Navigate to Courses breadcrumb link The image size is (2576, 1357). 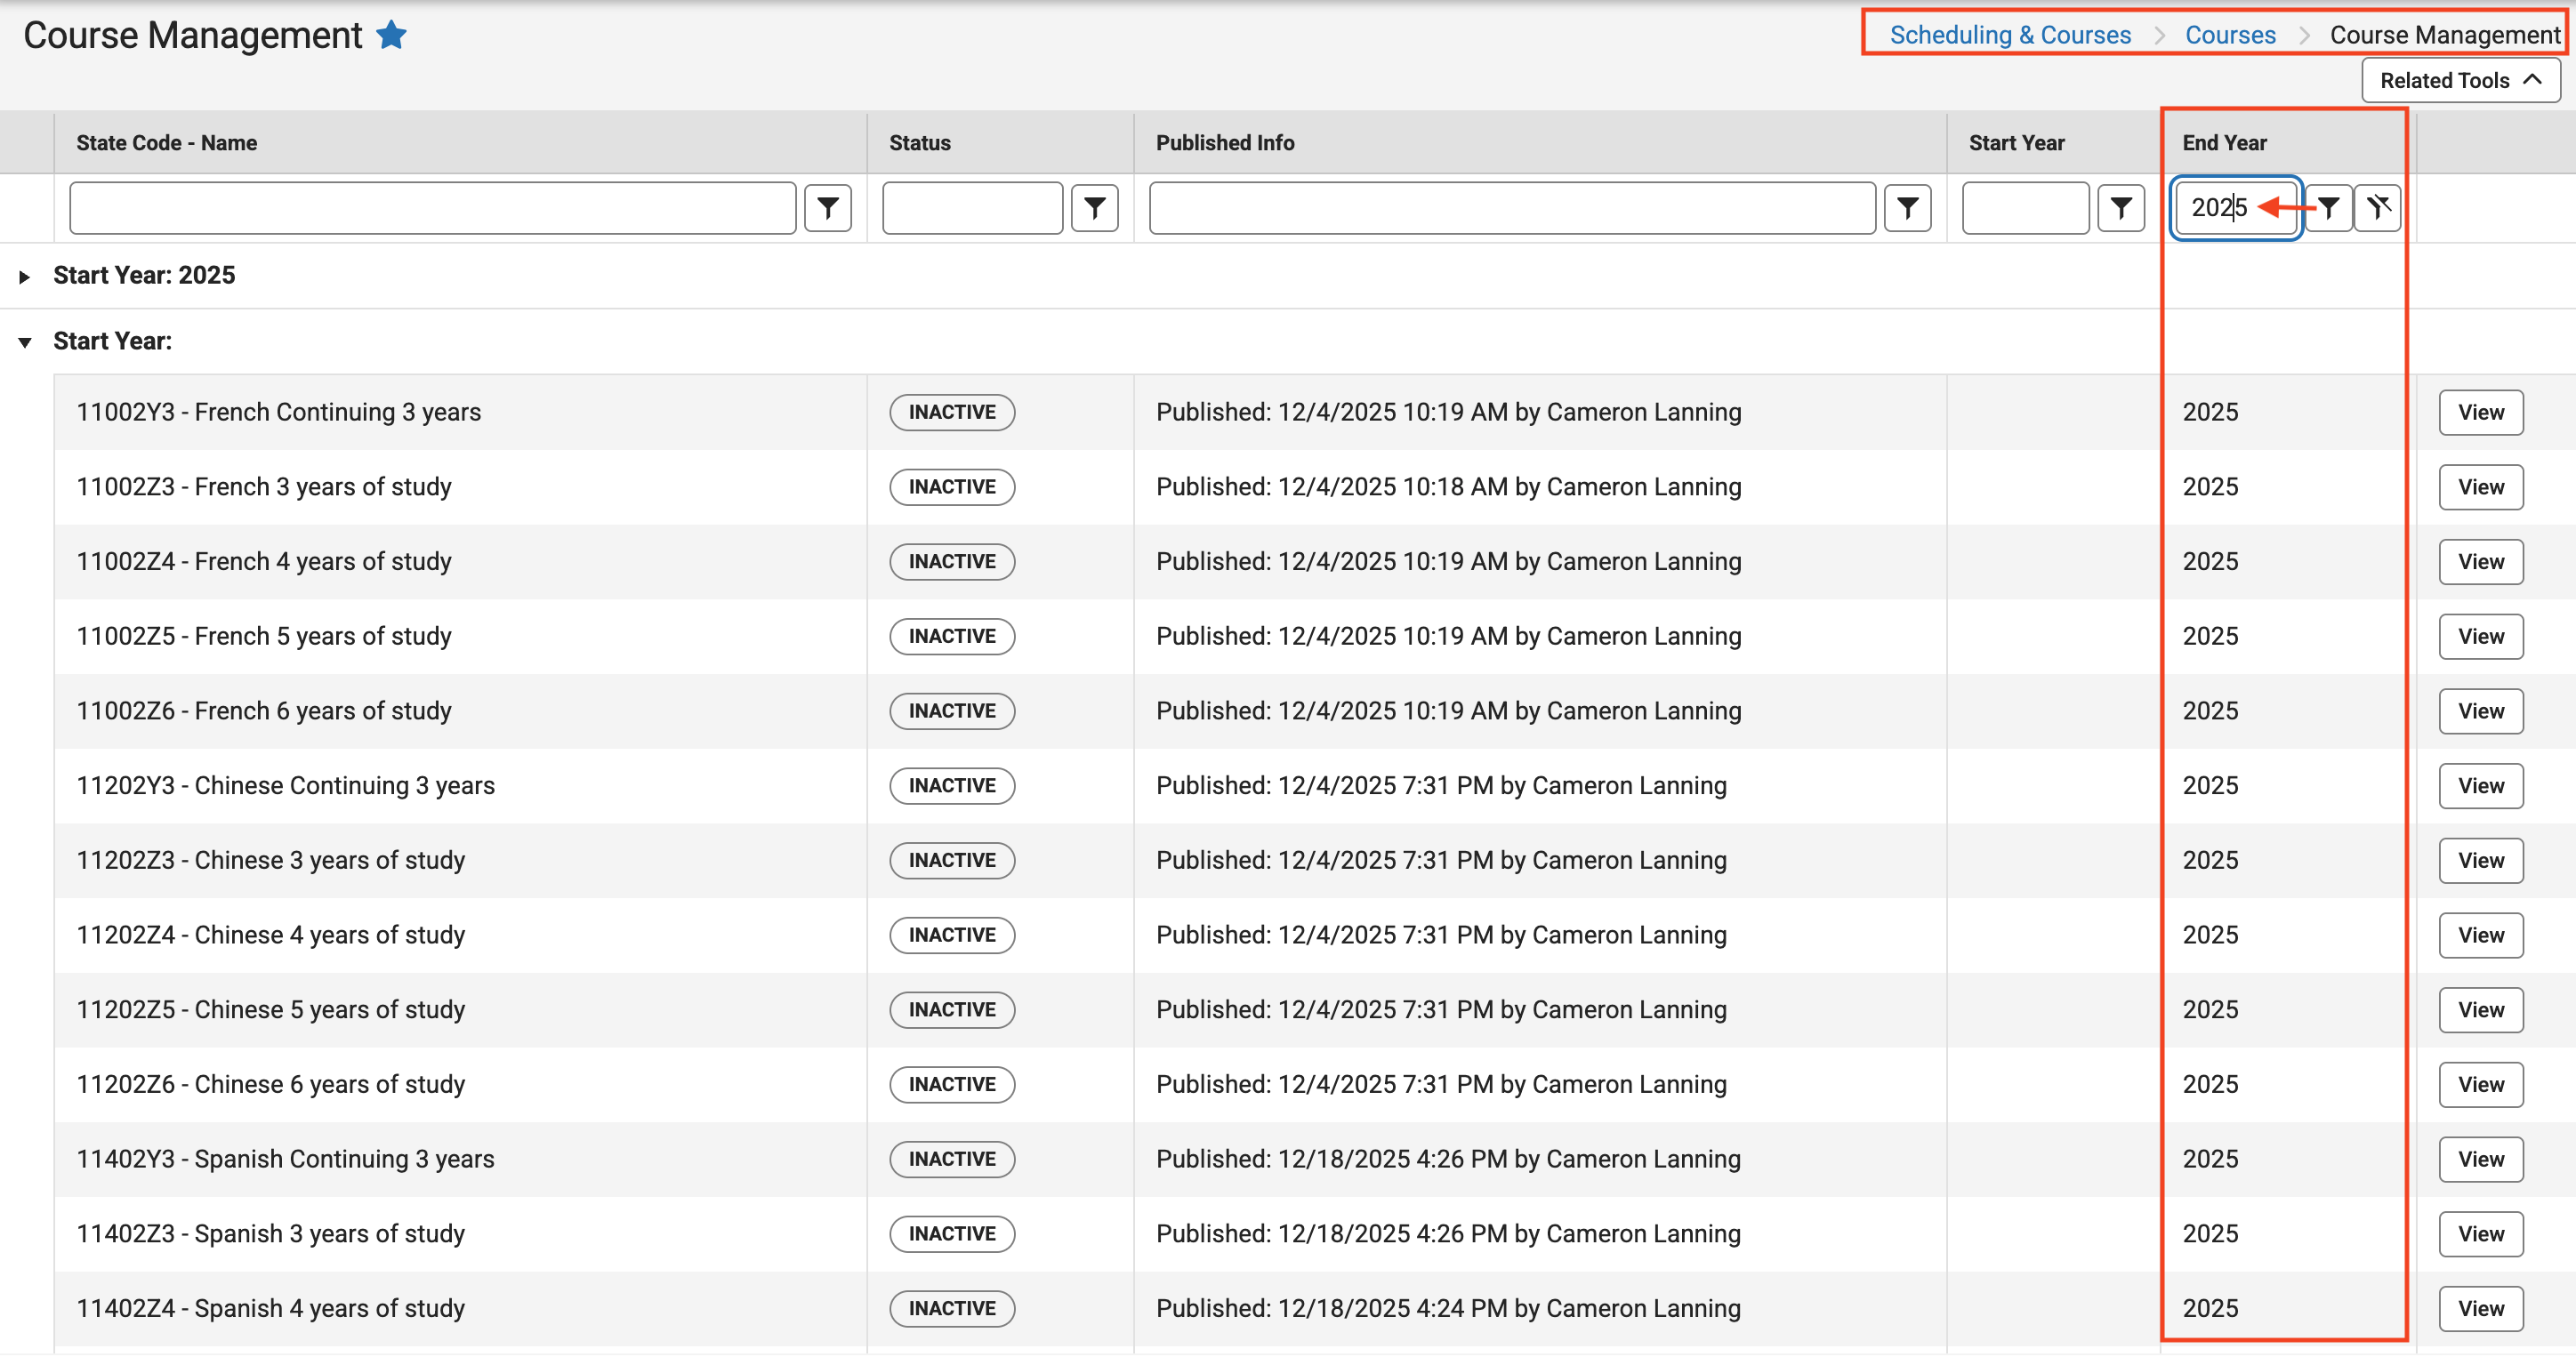pos(2230,35)
